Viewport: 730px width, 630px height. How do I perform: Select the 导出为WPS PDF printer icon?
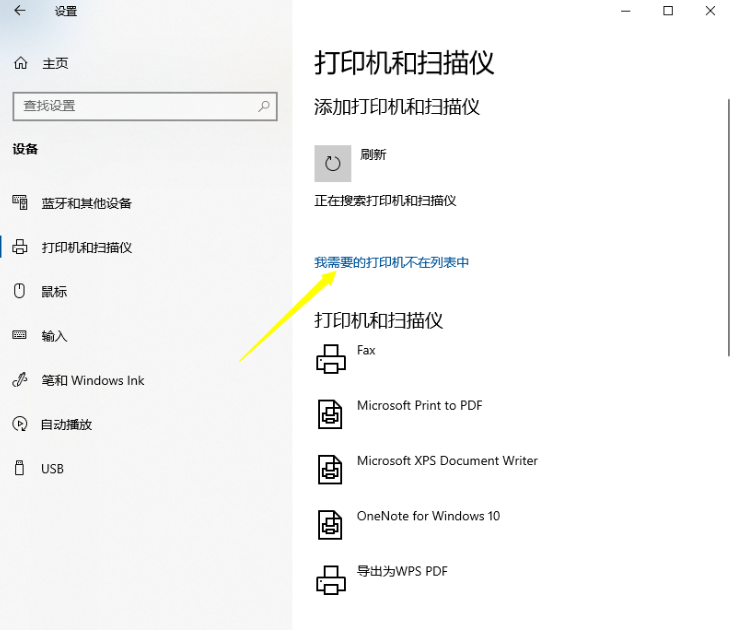(x=330, y=579)
